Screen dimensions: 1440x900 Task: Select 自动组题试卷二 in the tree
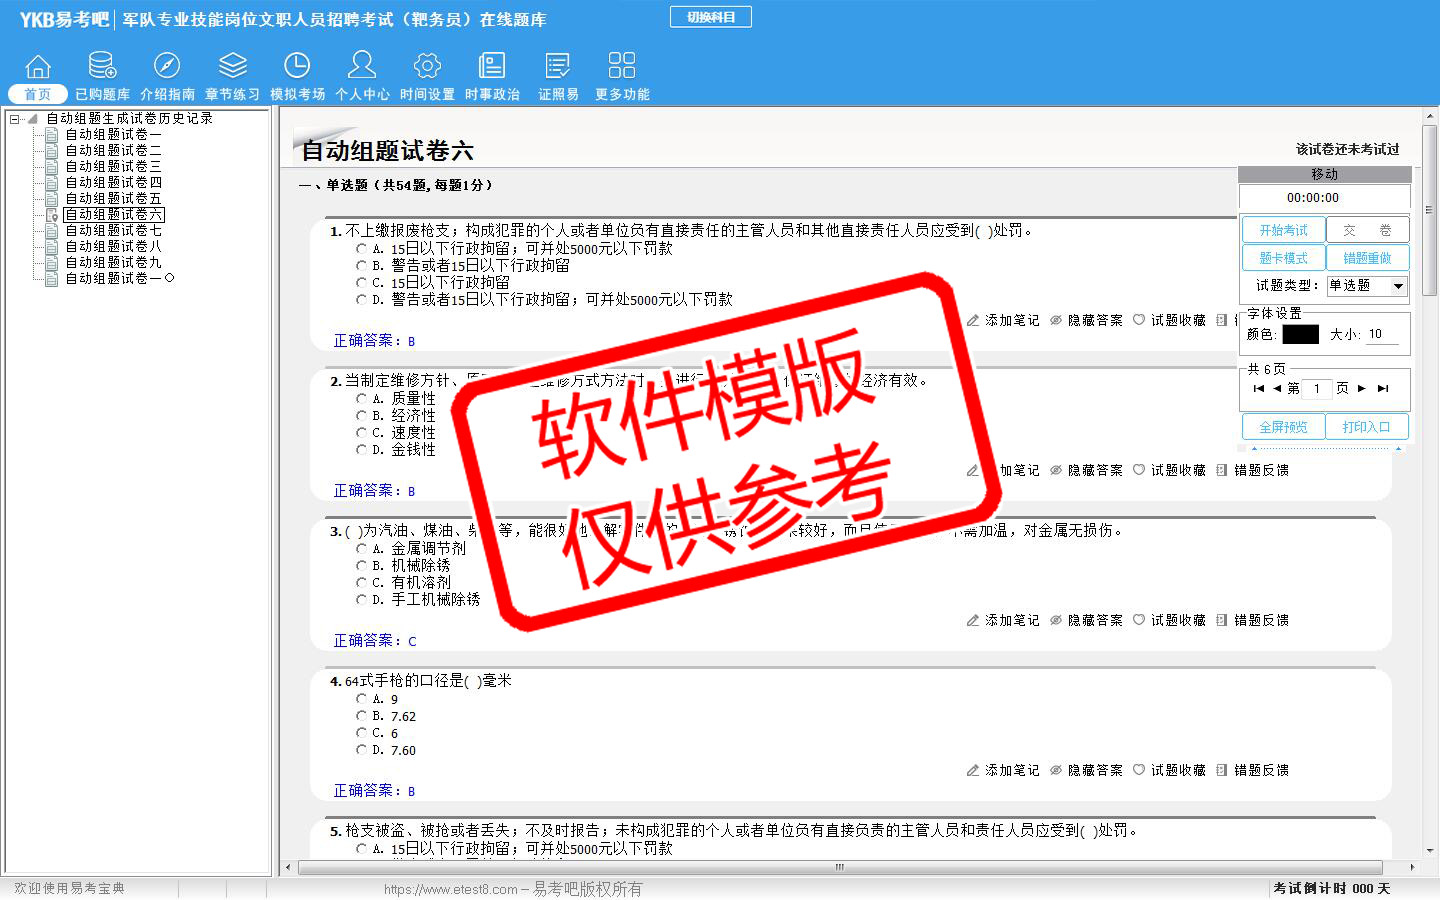113,150
